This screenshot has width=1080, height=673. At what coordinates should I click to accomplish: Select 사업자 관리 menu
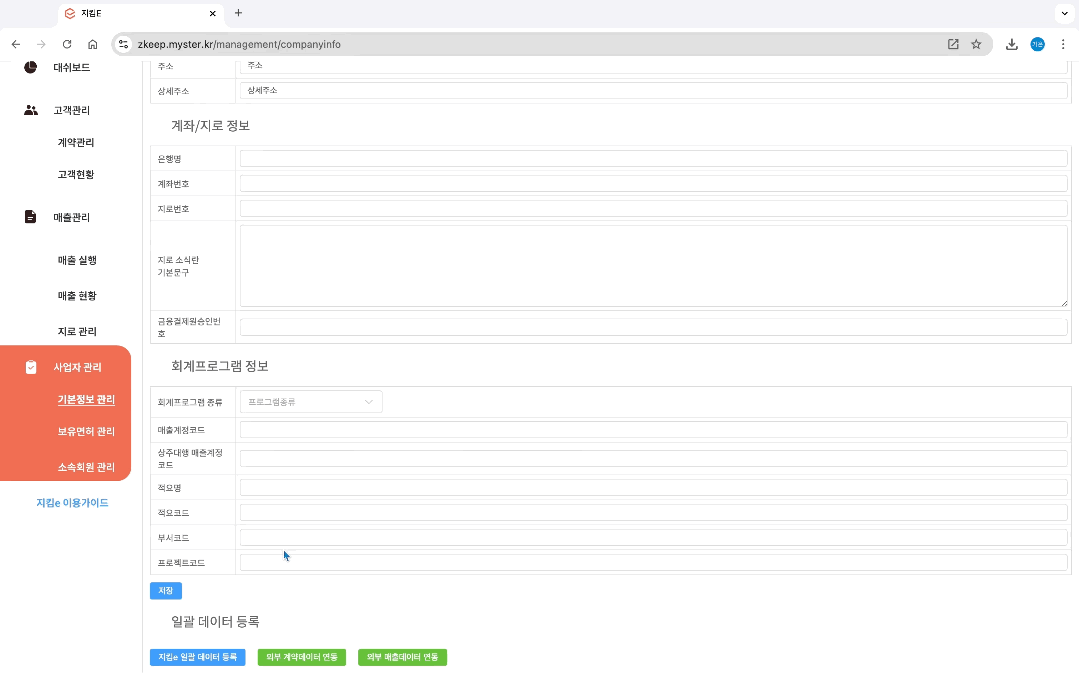point(77,367)
